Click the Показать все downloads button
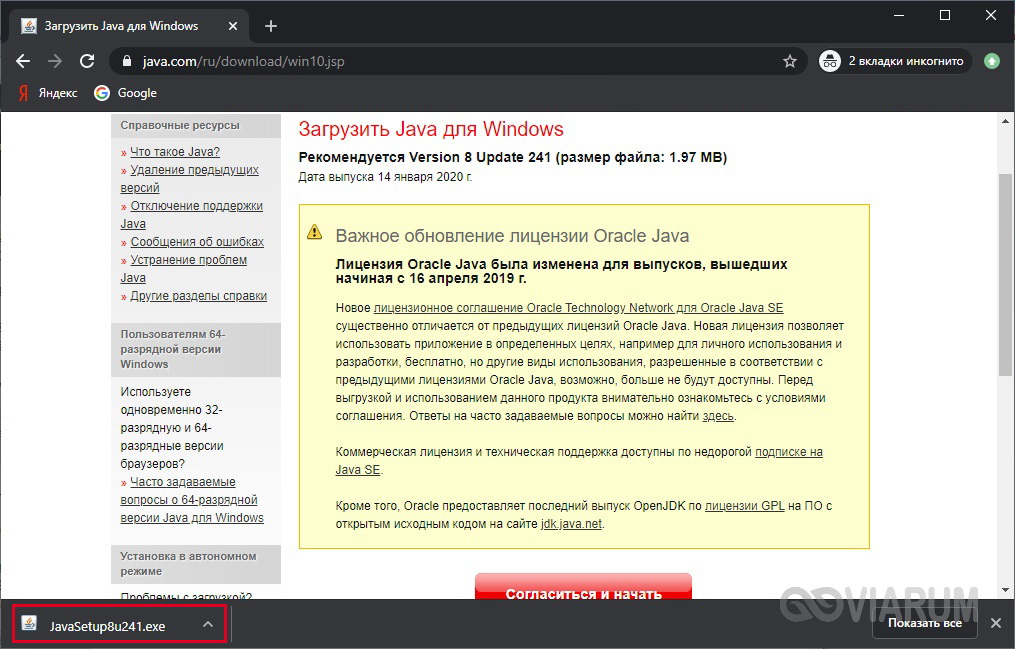Image resolution: width=1015 pixels, height=649 pixels. 924,623
